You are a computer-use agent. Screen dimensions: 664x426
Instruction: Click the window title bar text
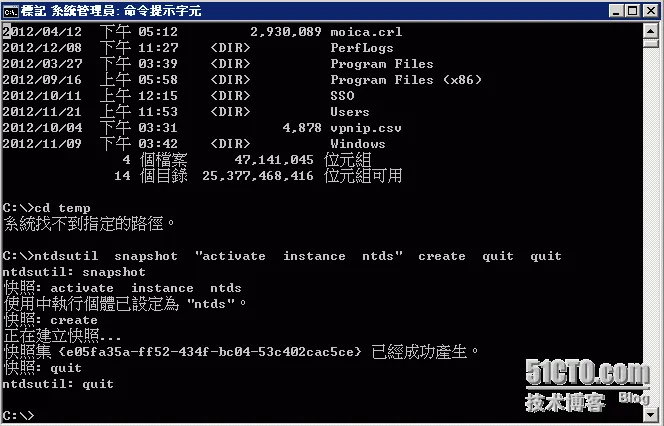coord(111,11)
